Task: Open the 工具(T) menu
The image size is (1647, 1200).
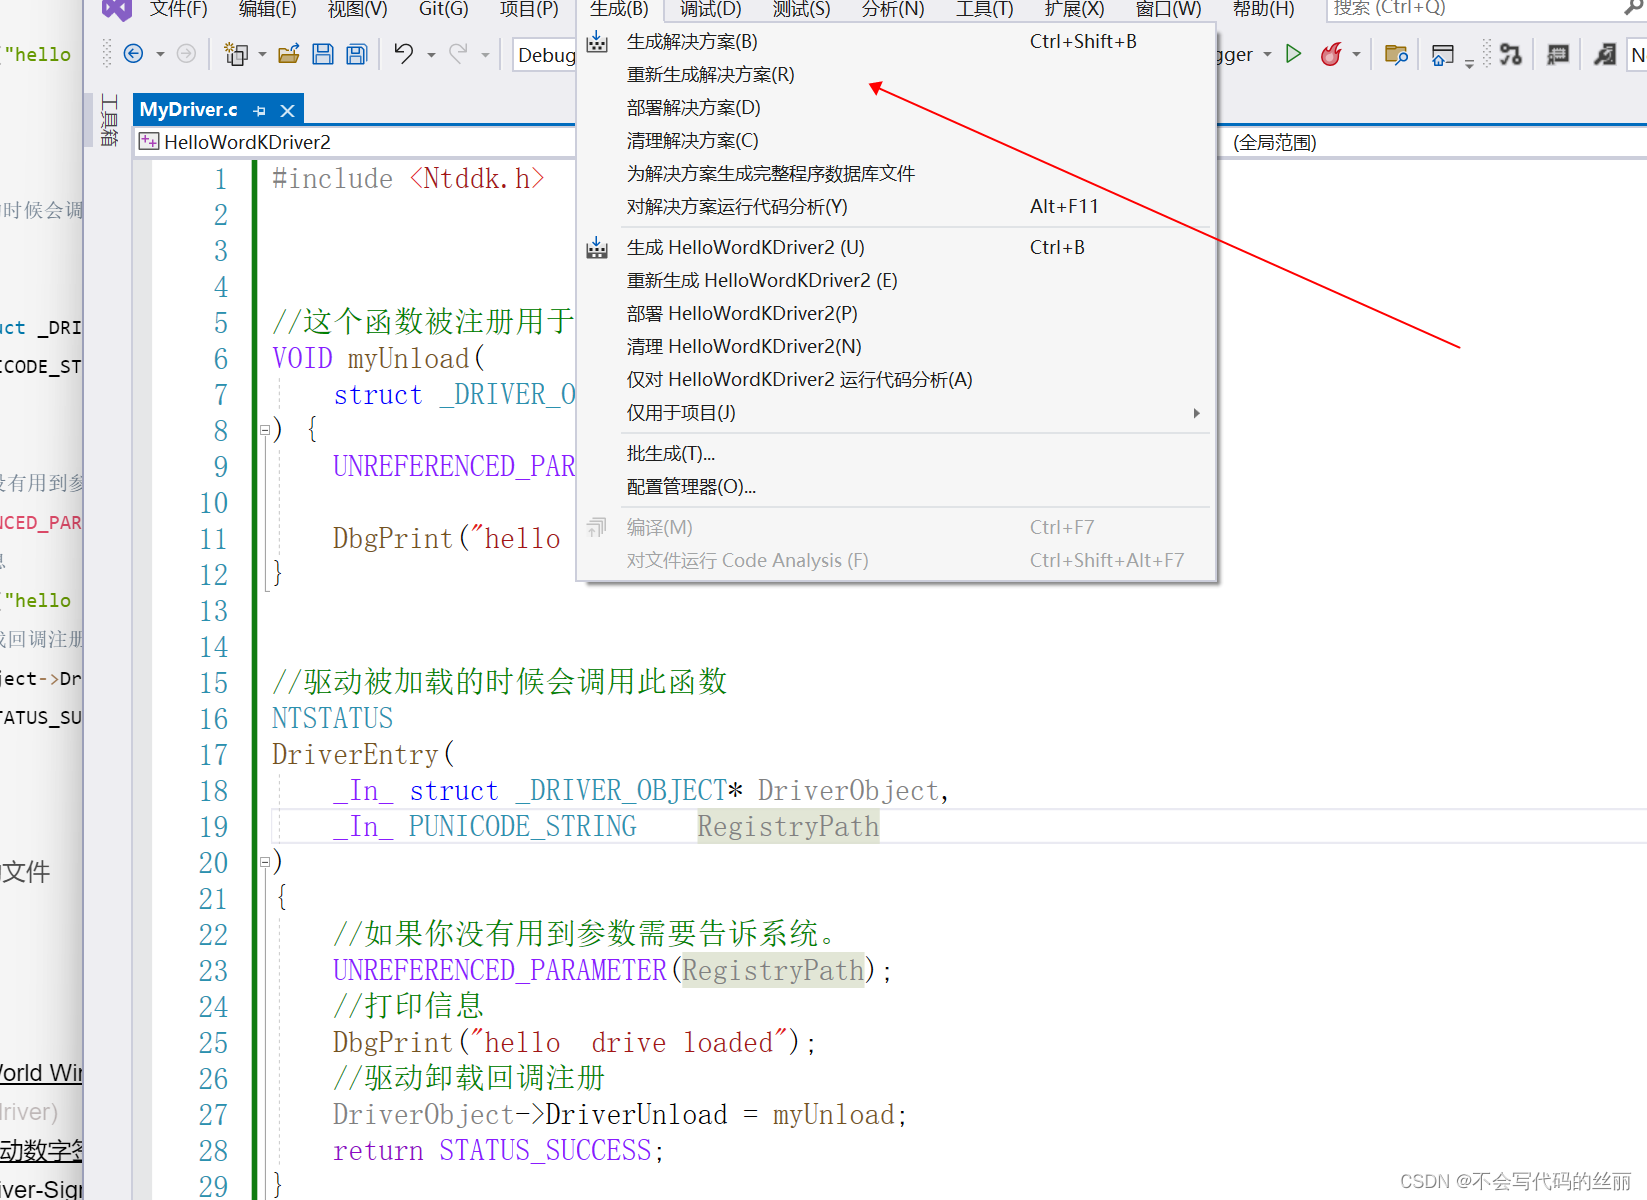Action: pos(984,9)
